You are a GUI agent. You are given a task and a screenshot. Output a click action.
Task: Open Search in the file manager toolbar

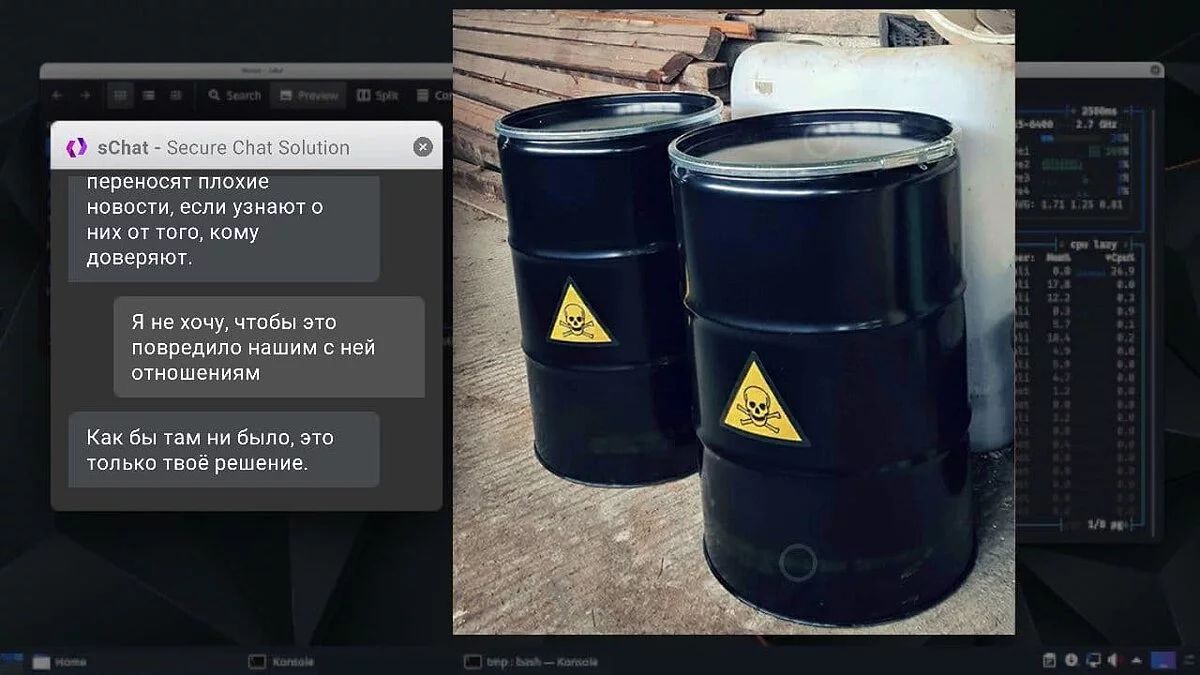234,95
